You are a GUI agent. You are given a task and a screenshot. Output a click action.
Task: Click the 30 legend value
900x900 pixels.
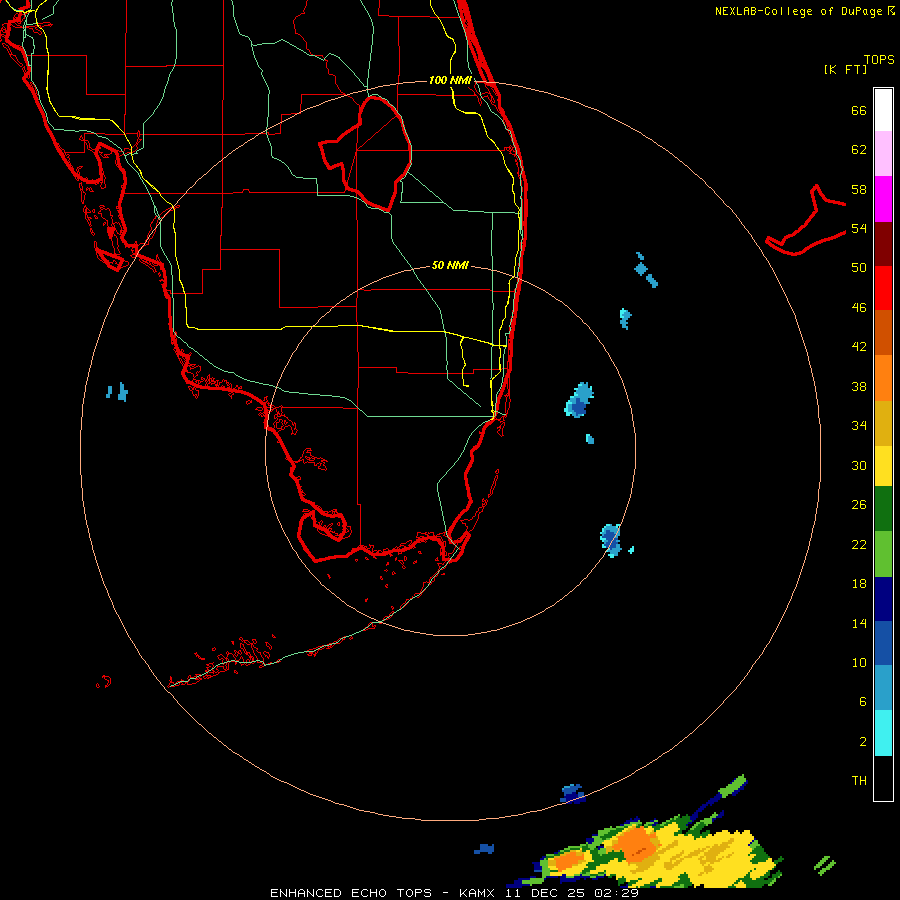pos(859,465)
